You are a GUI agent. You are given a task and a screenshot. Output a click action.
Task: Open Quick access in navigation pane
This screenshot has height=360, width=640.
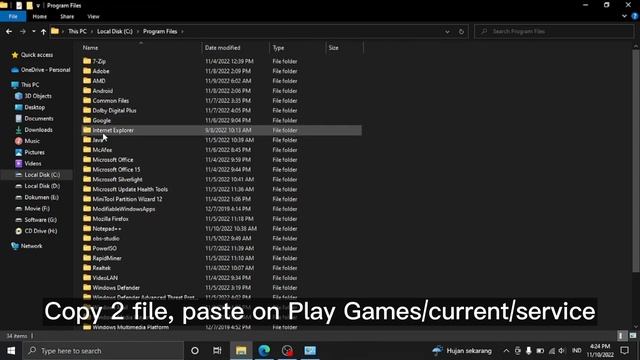(x=36, y=55)
